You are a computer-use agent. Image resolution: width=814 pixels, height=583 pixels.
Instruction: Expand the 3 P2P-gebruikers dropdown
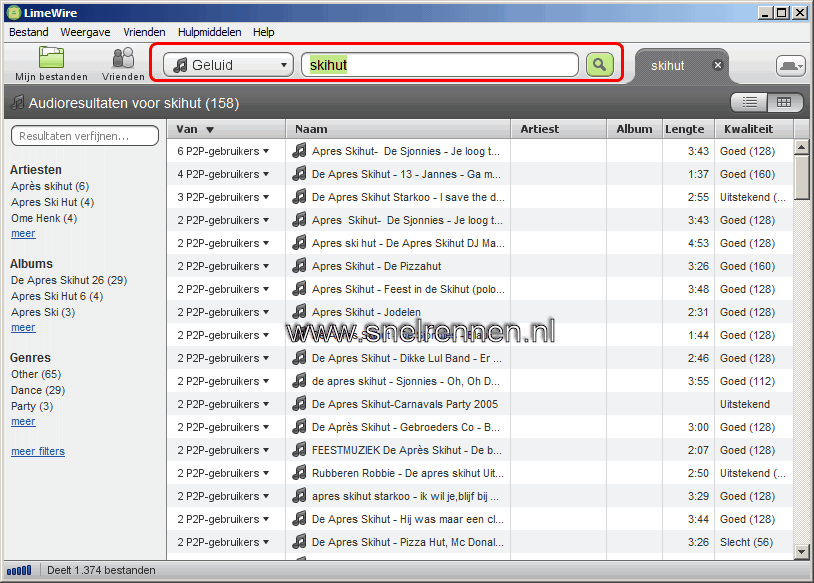coord(266,197)
